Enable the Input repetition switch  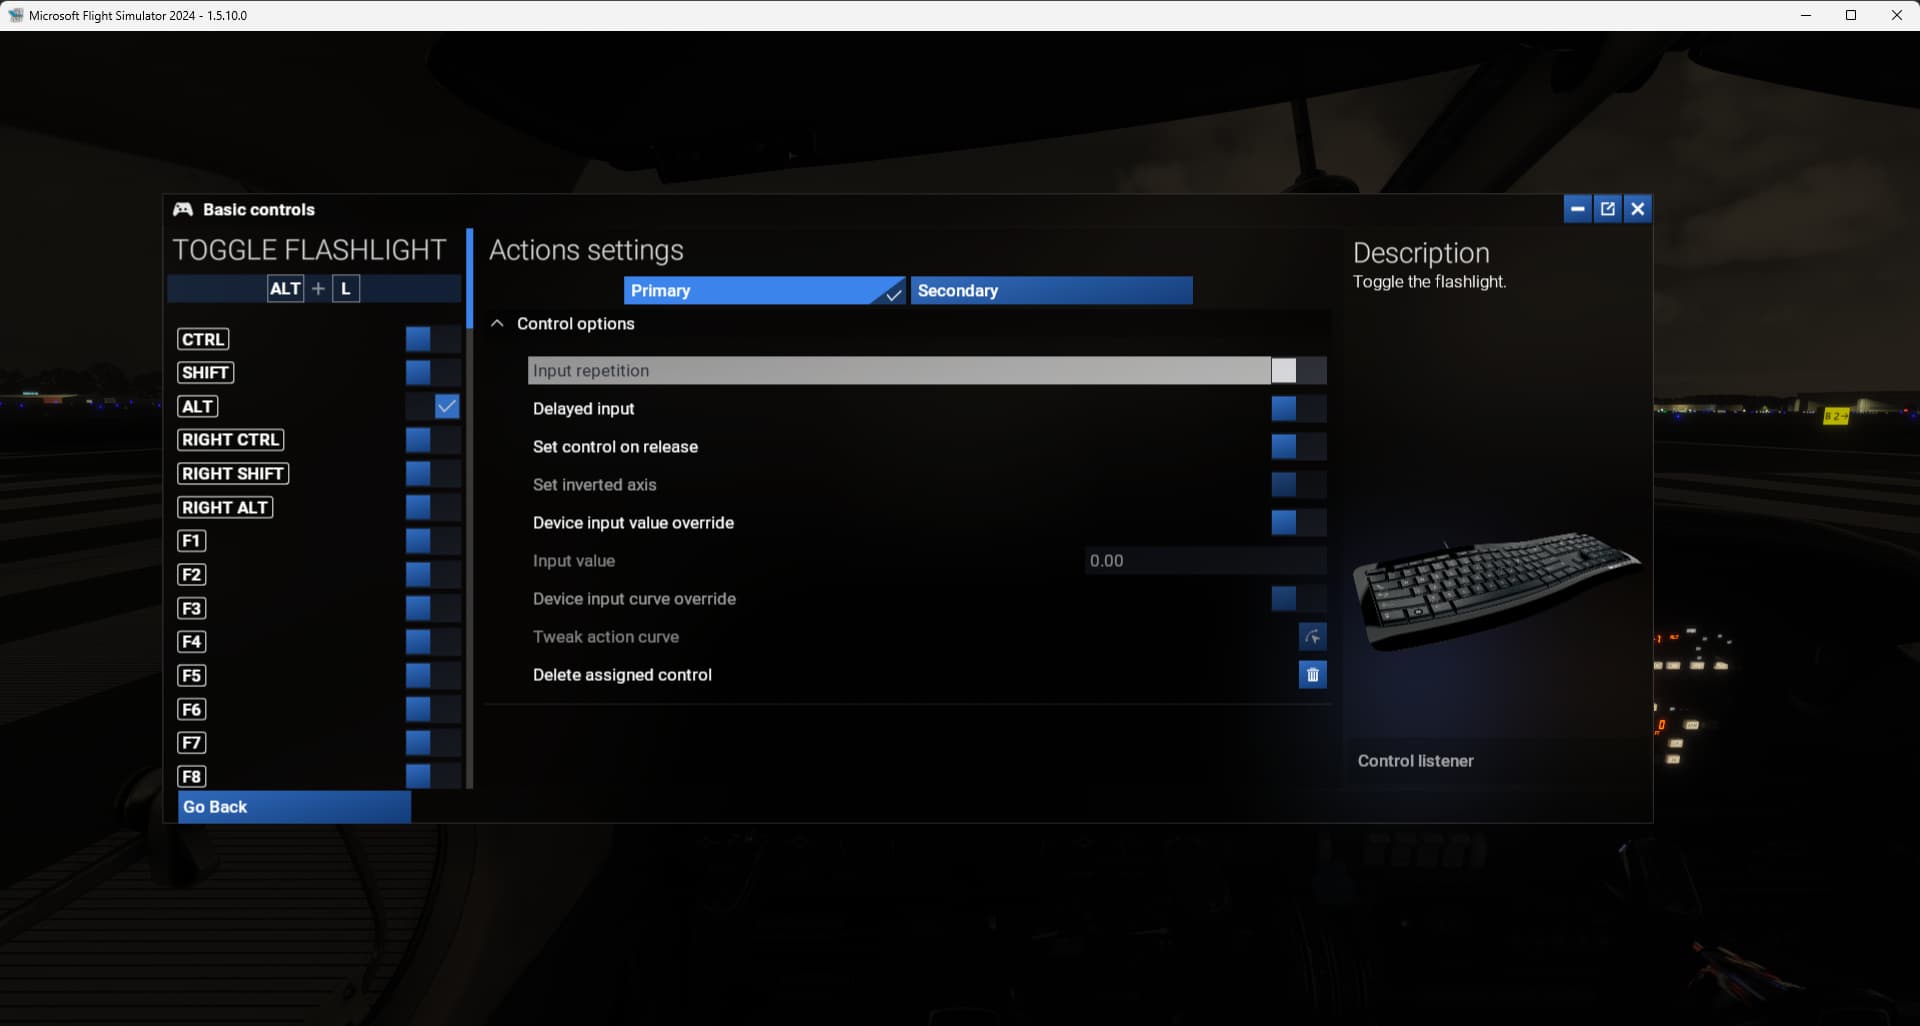point(1299,371)
